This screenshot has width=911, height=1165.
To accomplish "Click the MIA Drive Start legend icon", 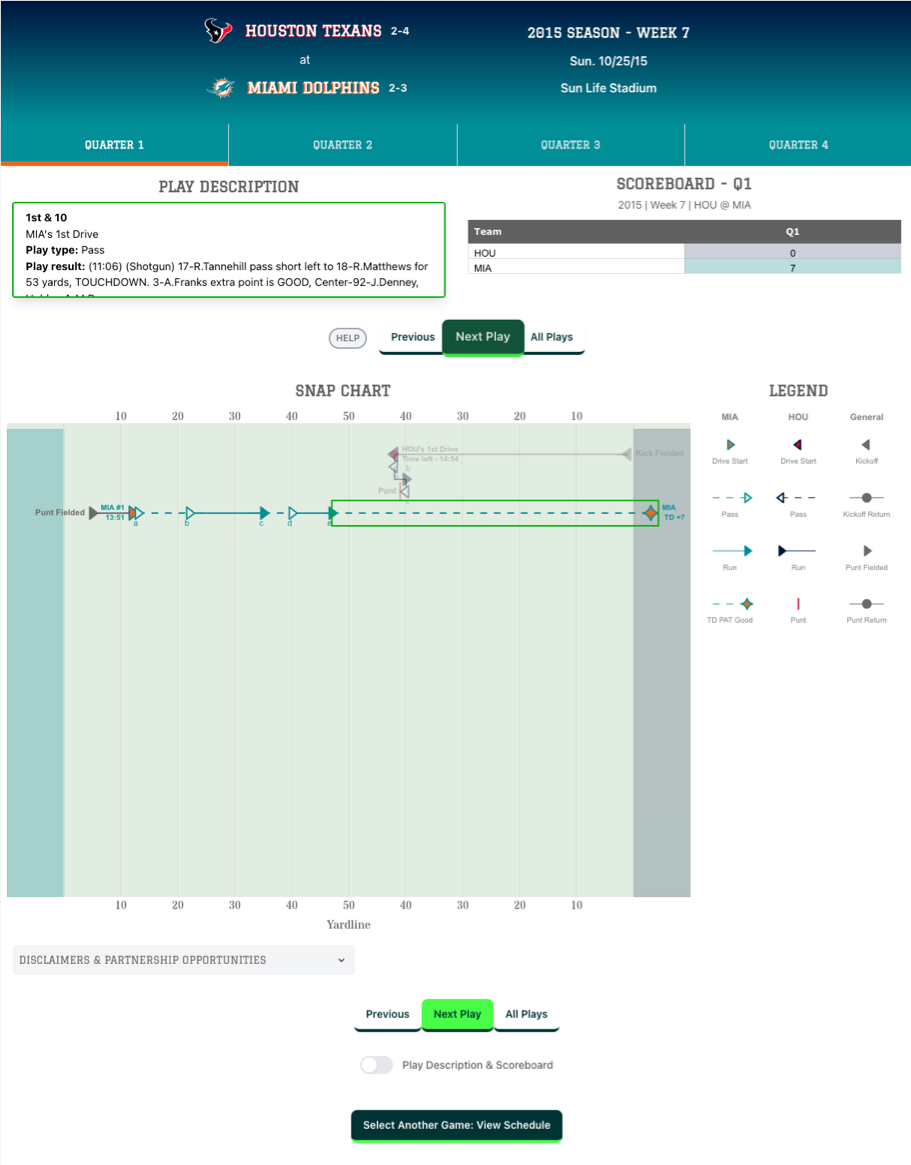I will [x=730, y=445].
